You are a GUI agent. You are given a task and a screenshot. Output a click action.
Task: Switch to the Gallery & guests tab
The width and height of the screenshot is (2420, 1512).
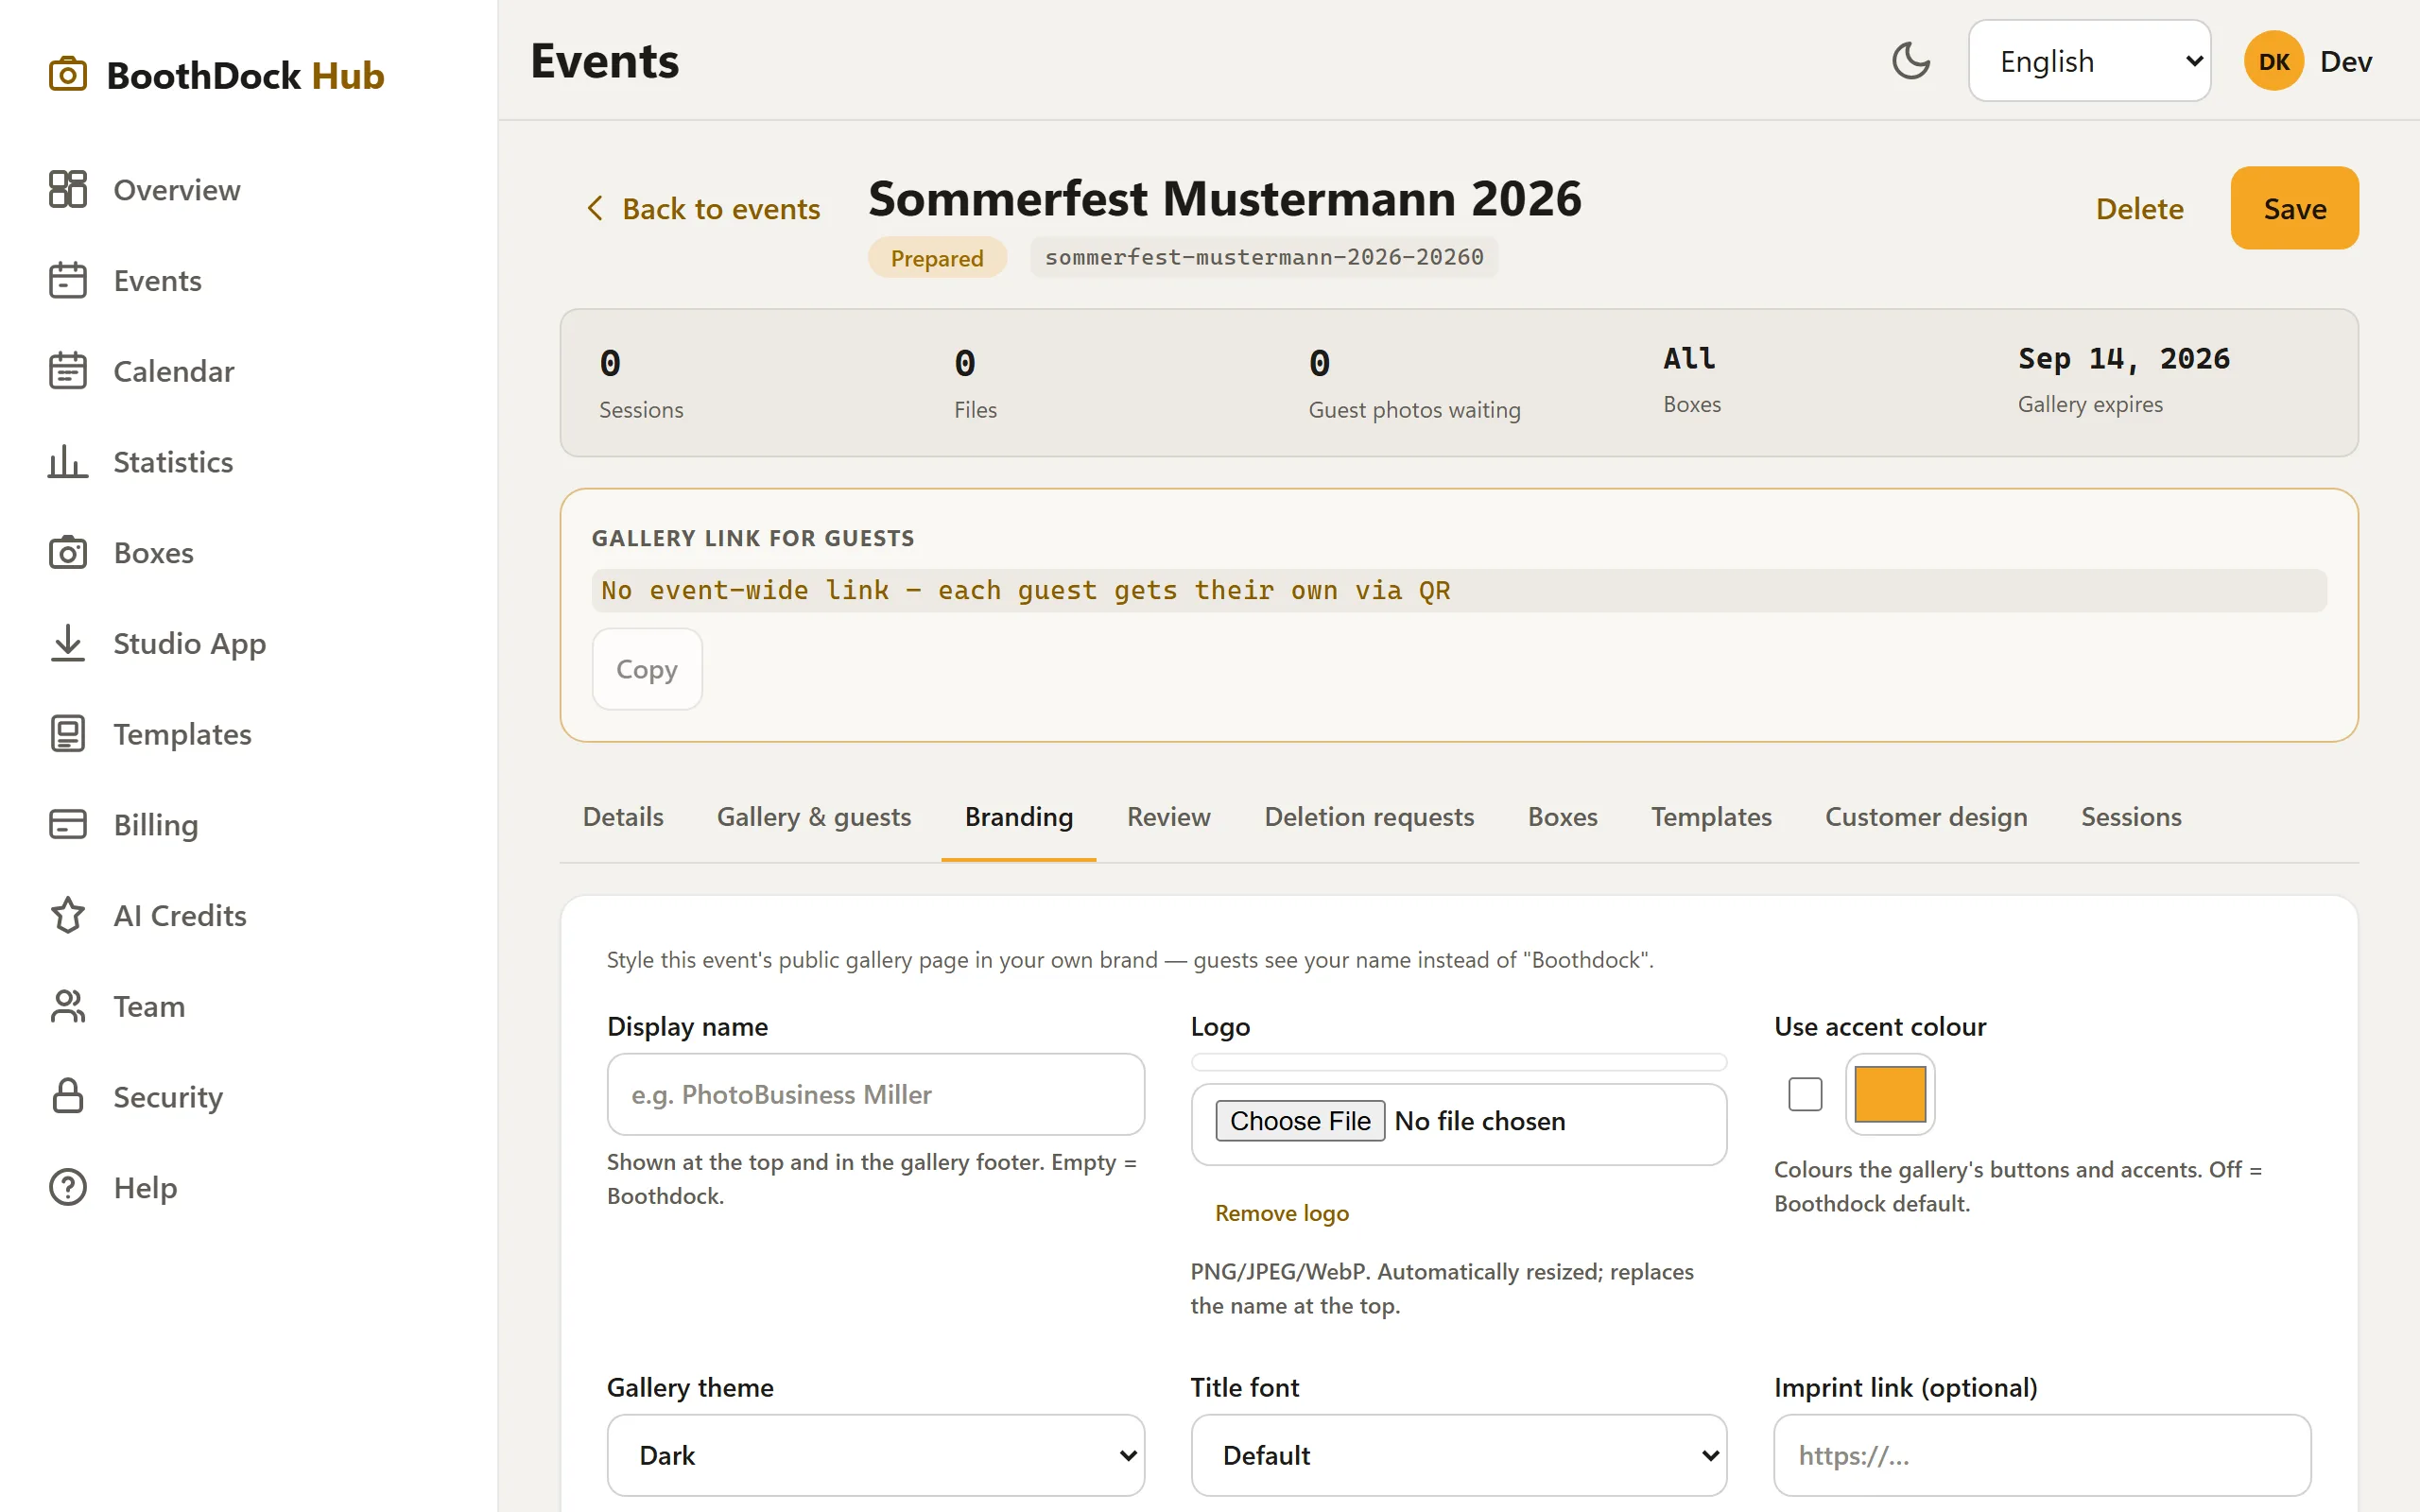(x=814, y=817)
